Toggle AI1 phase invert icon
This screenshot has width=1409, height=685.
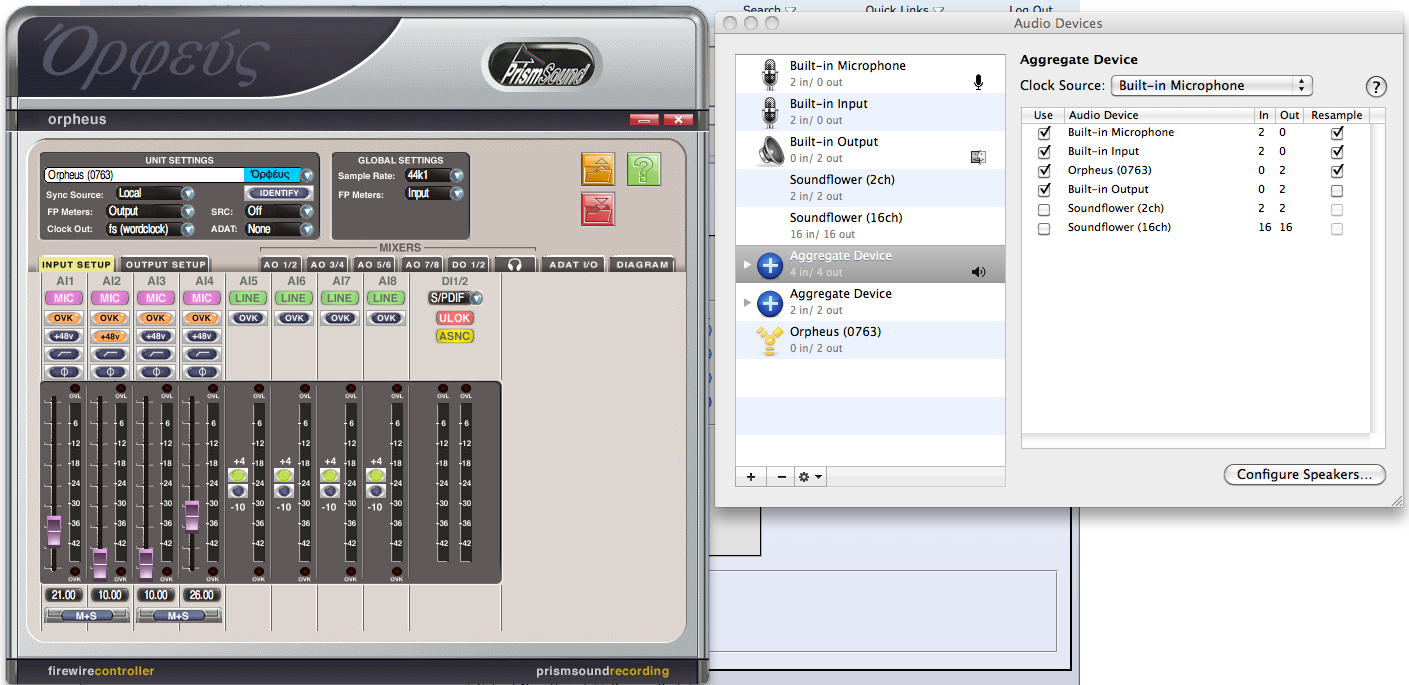pos(64,372)
